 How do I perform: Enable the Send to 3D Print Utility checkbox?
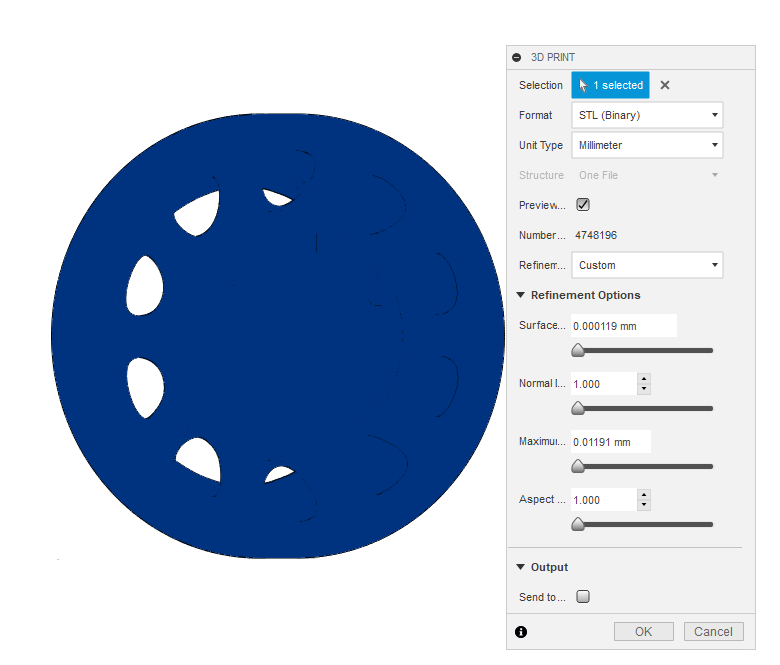[583, 597]
